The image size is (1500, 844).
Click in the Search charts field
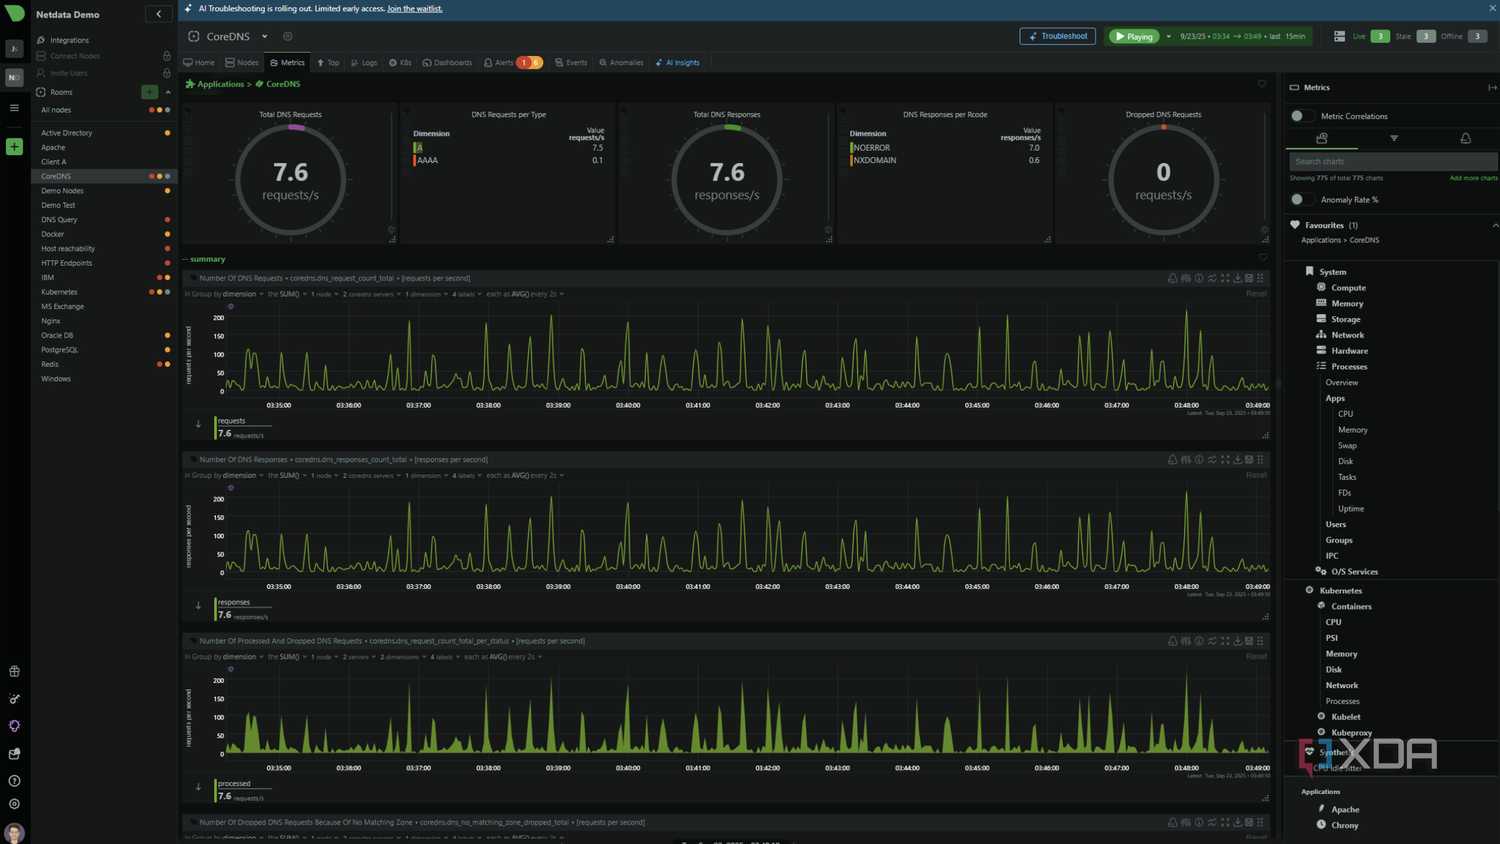coord(1392,161)
